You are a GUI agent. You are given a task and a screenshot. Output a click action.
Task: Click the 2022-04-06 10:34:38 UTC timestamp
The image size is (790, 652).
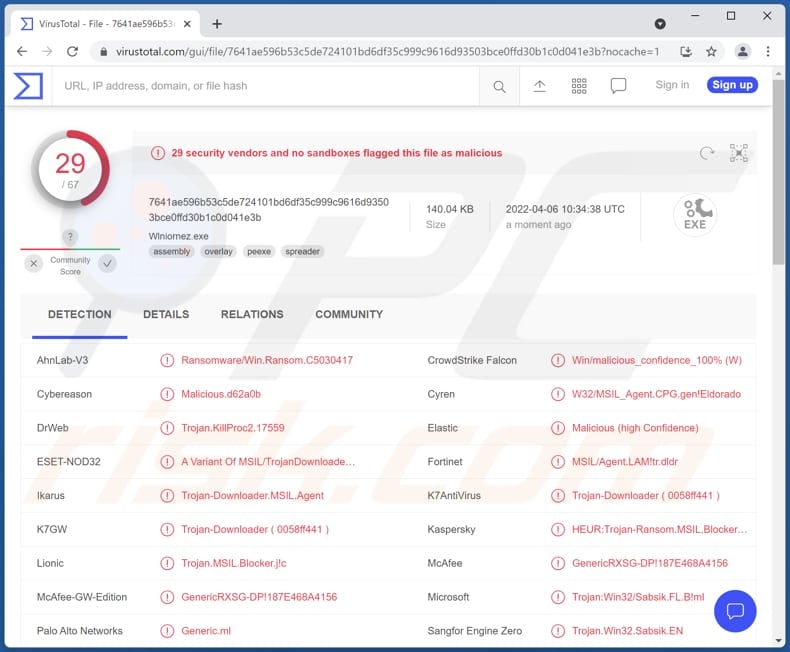pos(565,209)
